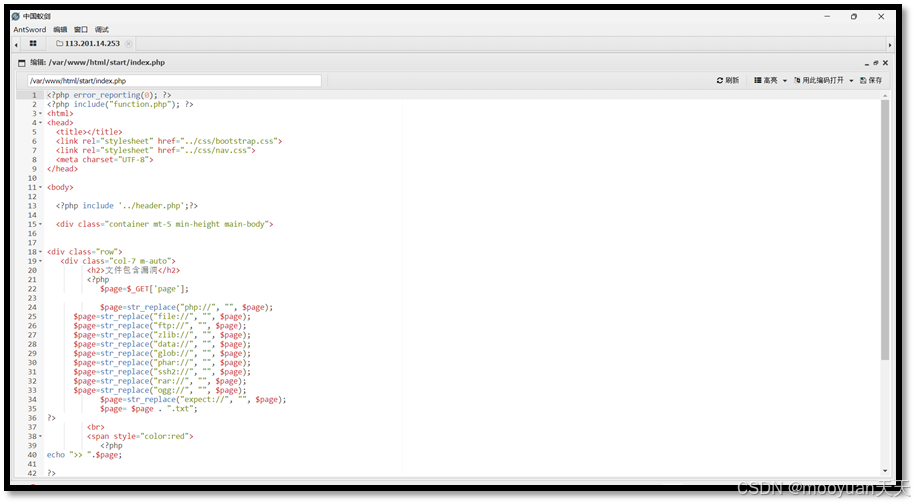Open the AntSword menu
This screenshot has height=504, width=915.
pyautogui.click(x=30, y=30)
